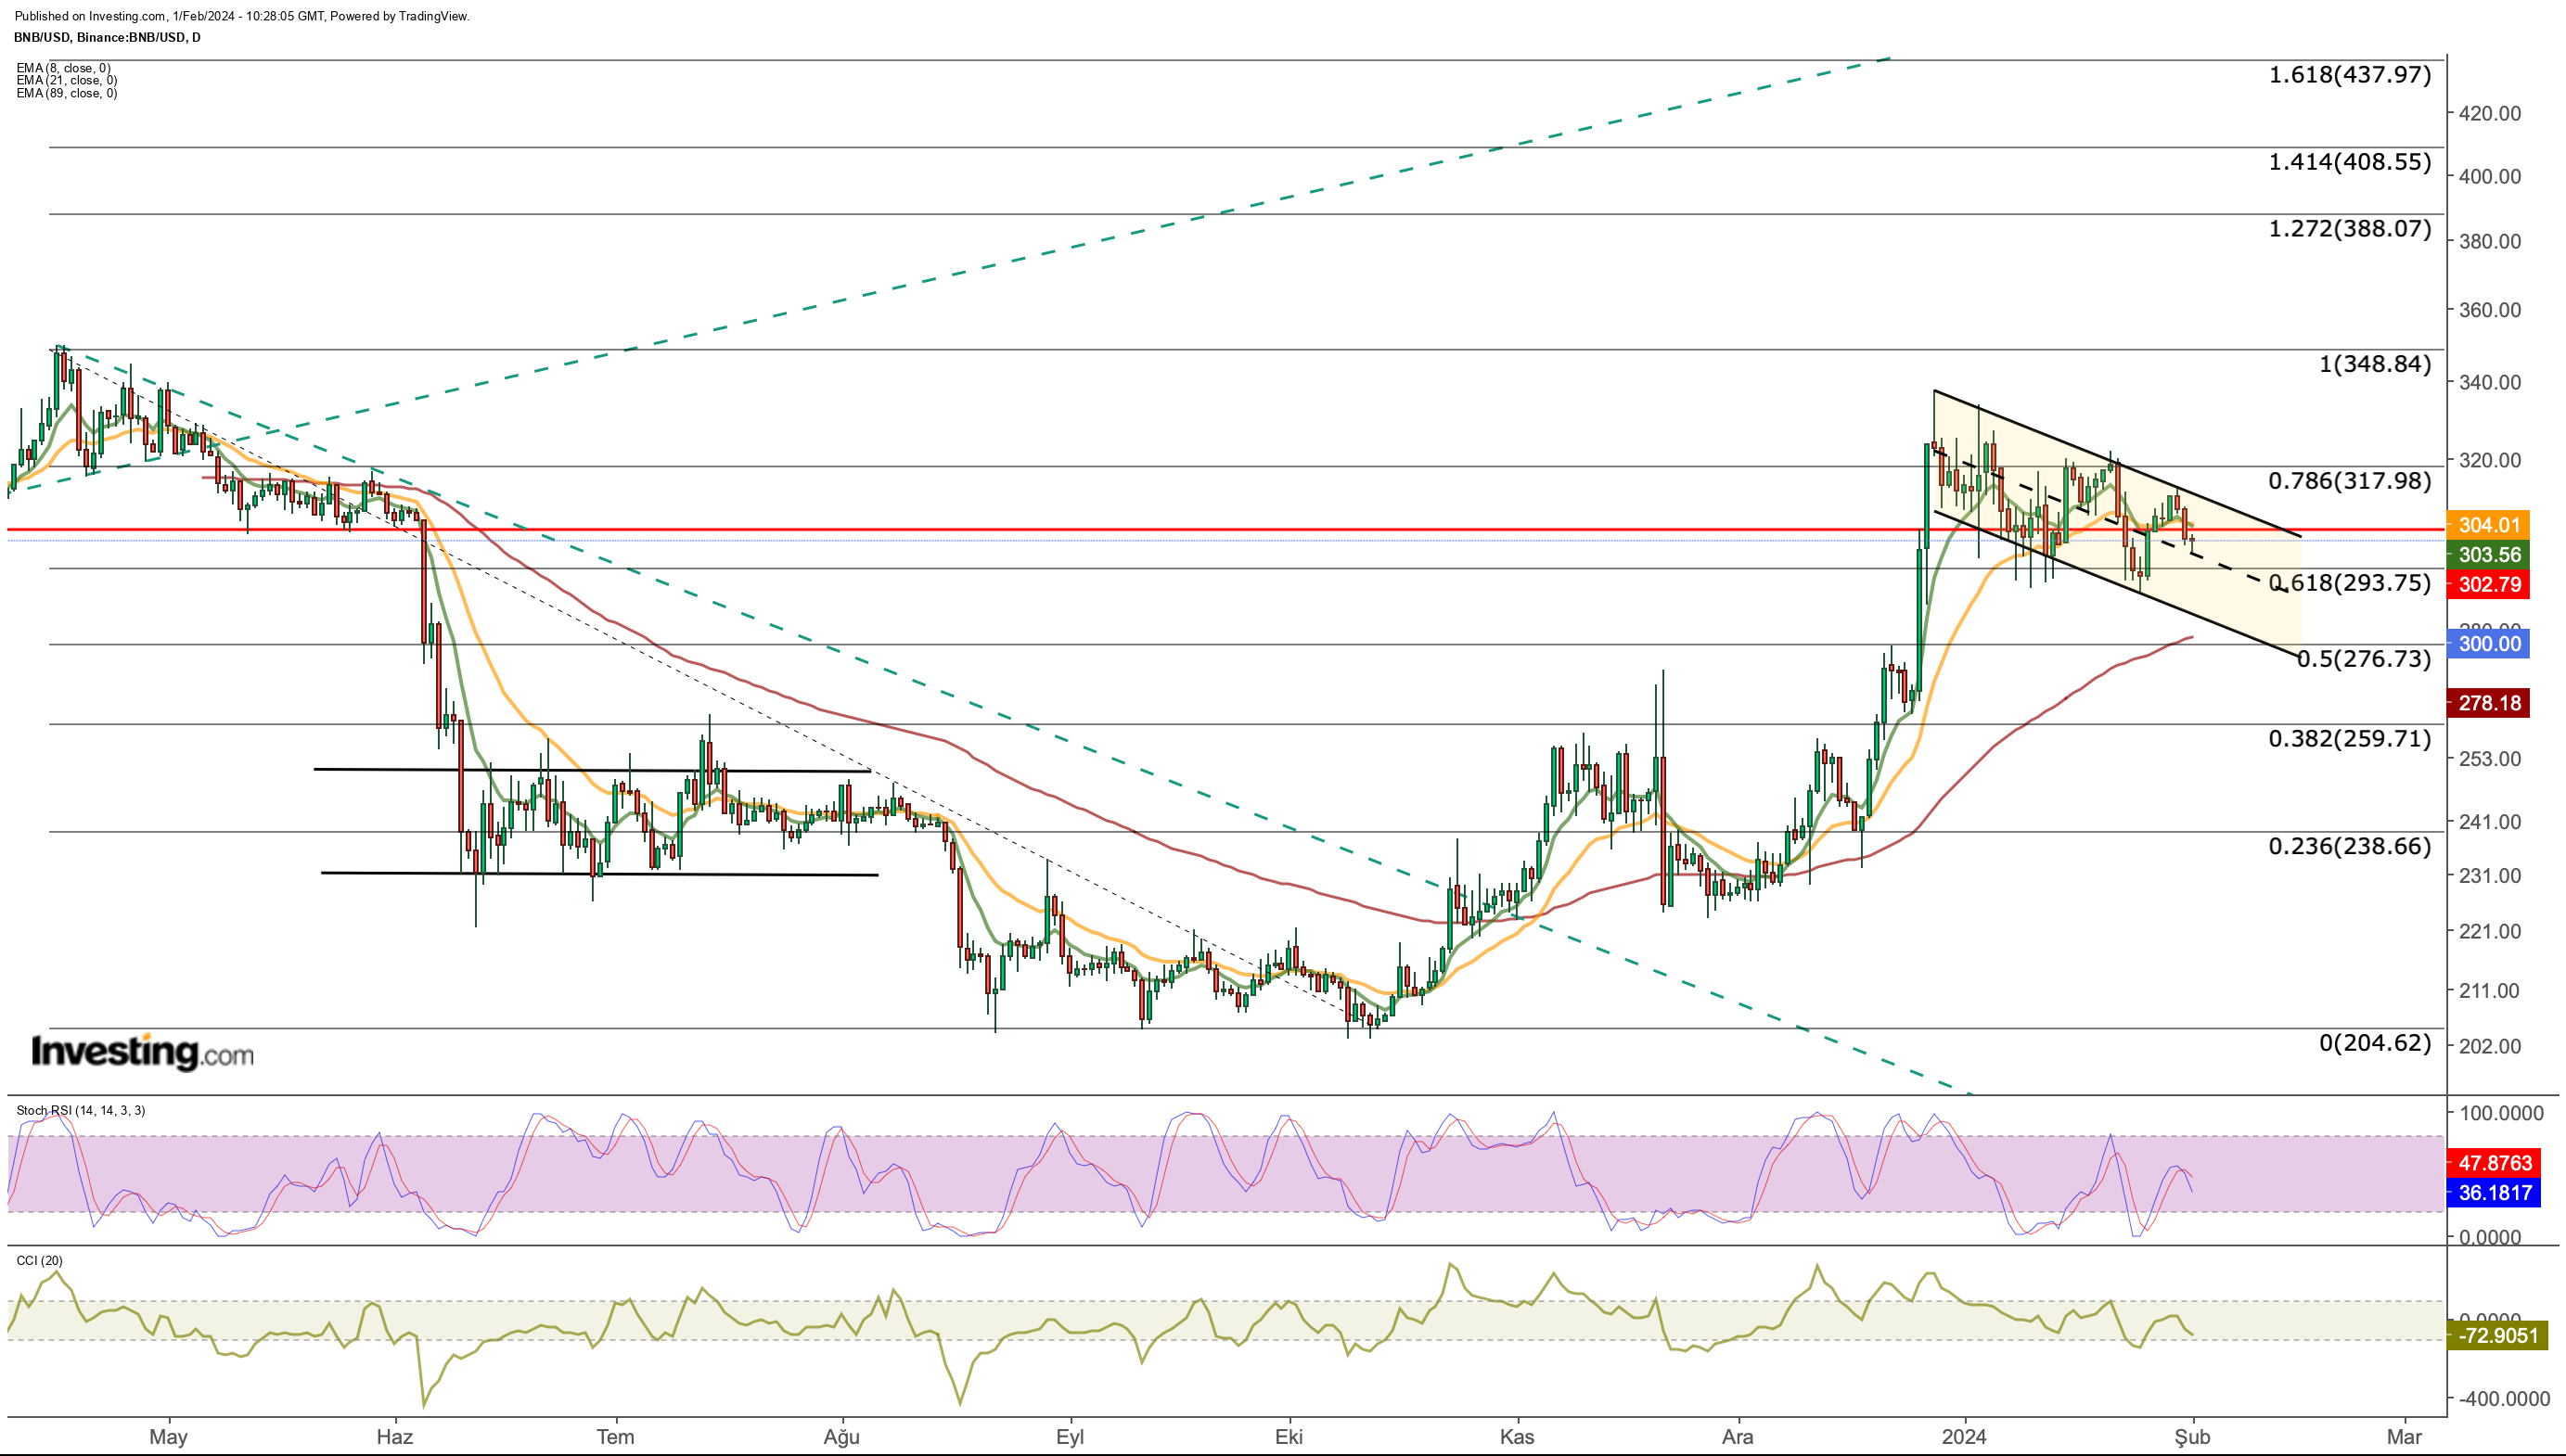Click the Stoch RSI (14, 14, 3, 3) label
2566x1456 pixels.
click(x=80, y=1110)
